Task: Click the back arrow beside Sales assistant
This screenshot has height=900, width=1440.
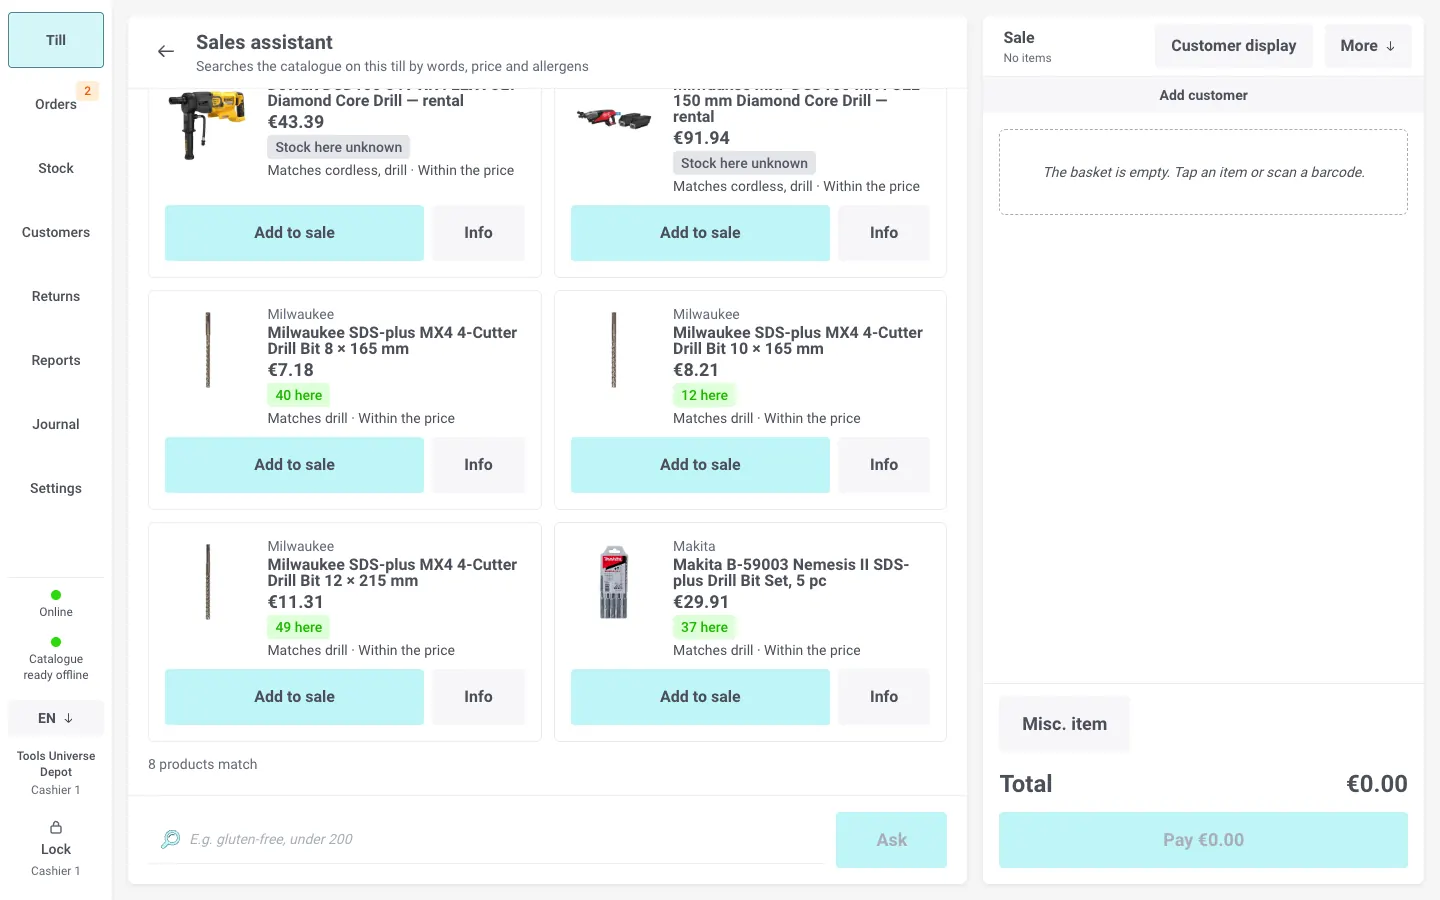Action: pyautogui.click(x=166, y=51)
